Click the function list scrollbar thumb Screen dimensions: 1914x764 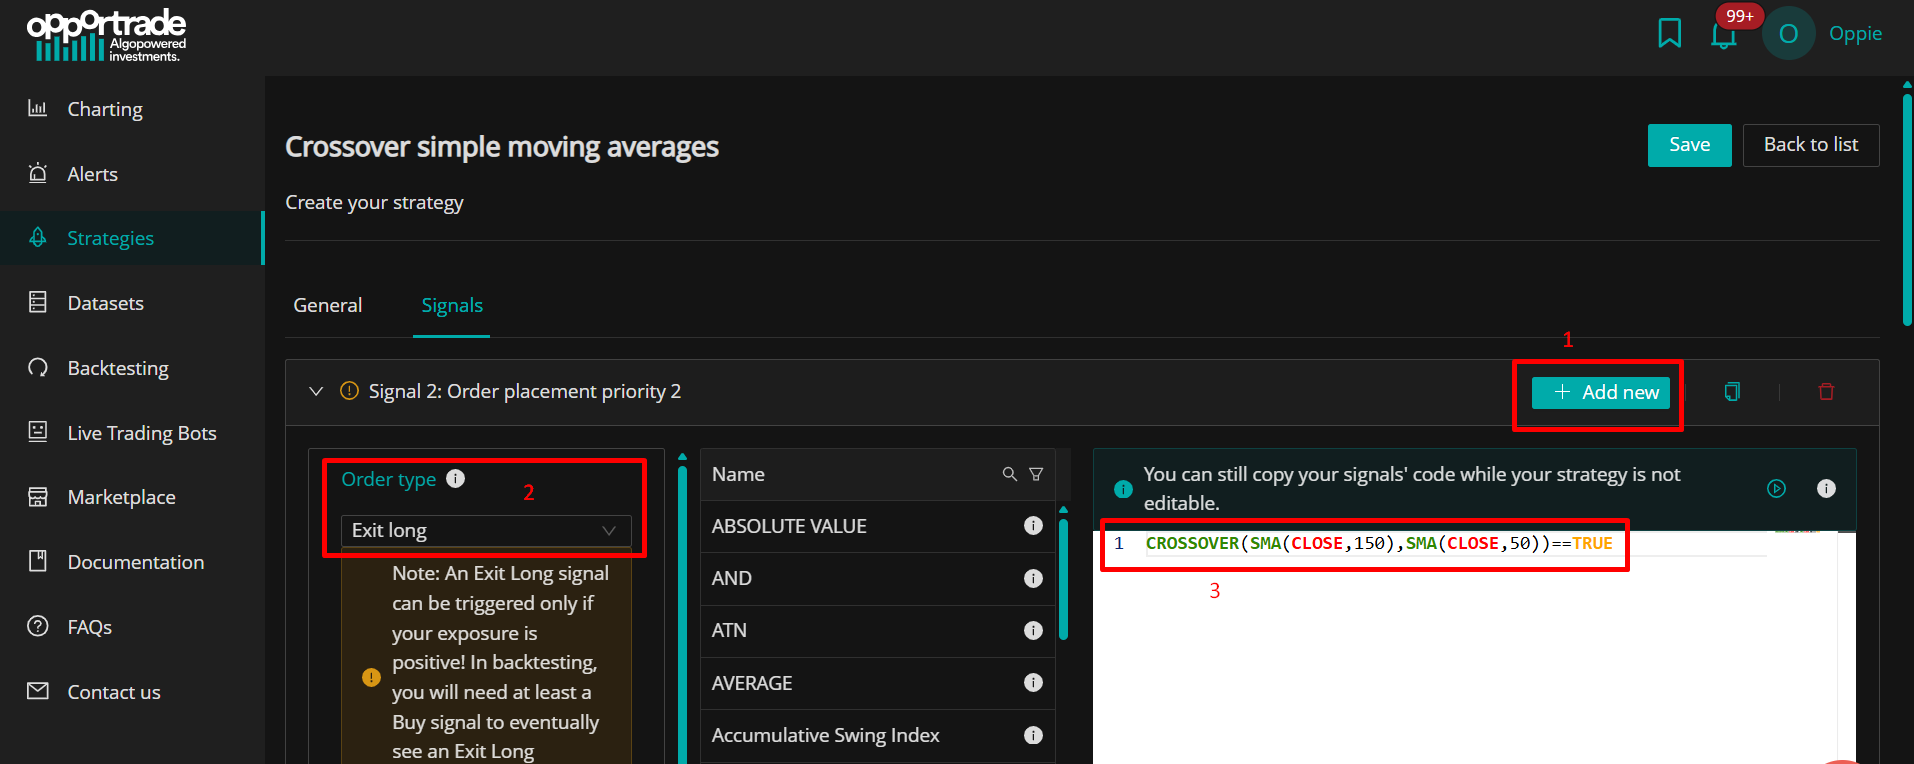[x=1063, y=578]
